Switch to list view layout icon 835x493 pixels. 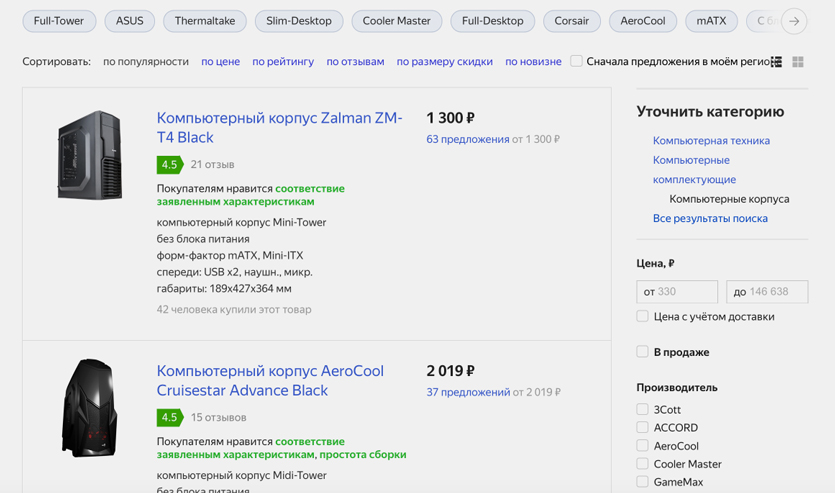point(776,62)
